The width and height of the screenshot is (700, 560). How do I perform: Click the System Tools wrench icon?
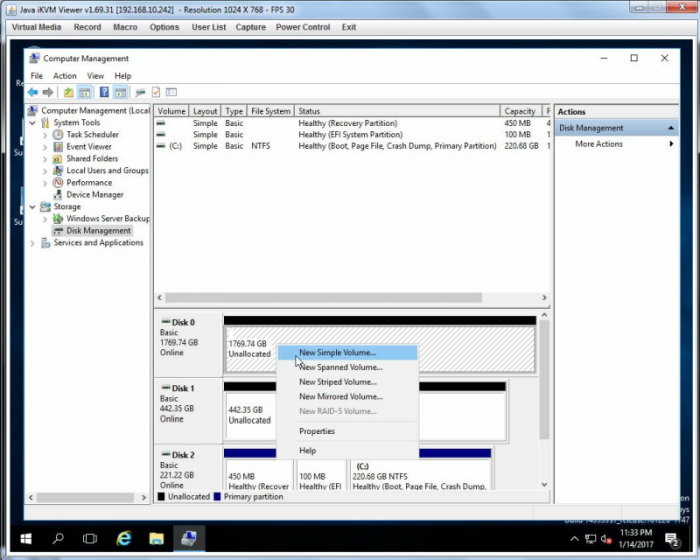[x=45, y=122]
